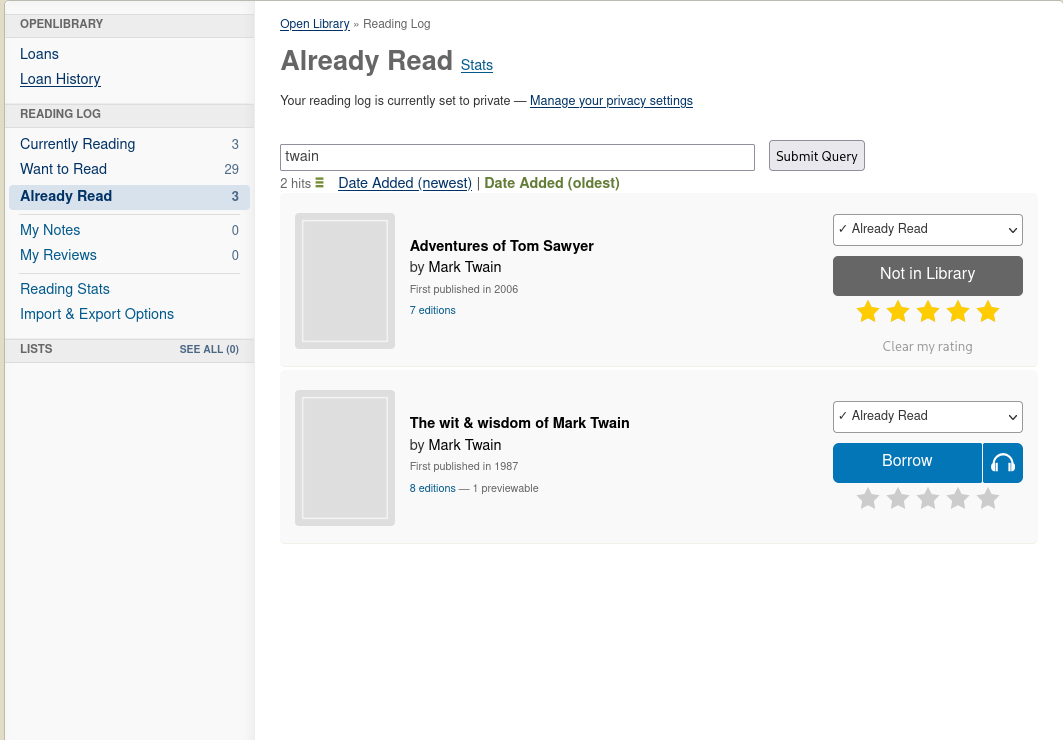View 7 editions of Tom Sawyer

tap(433, 310)
